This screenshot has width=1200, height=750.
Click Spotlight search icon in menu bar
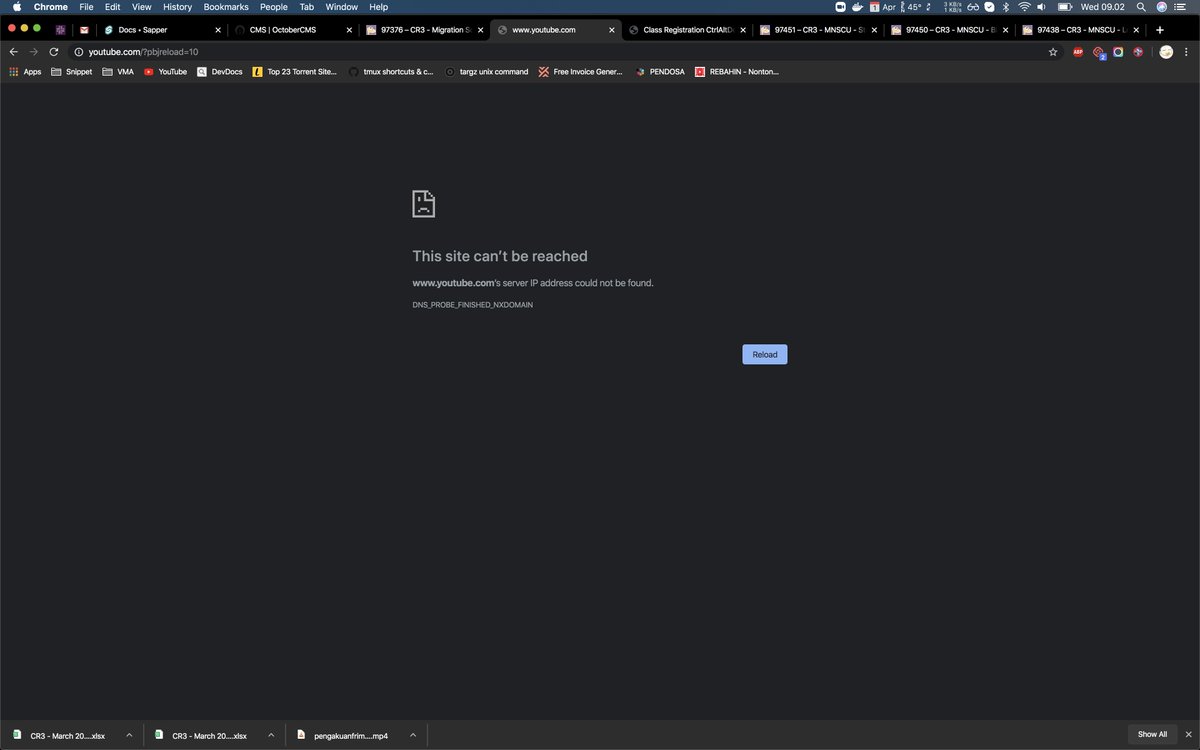[1141, 7]
